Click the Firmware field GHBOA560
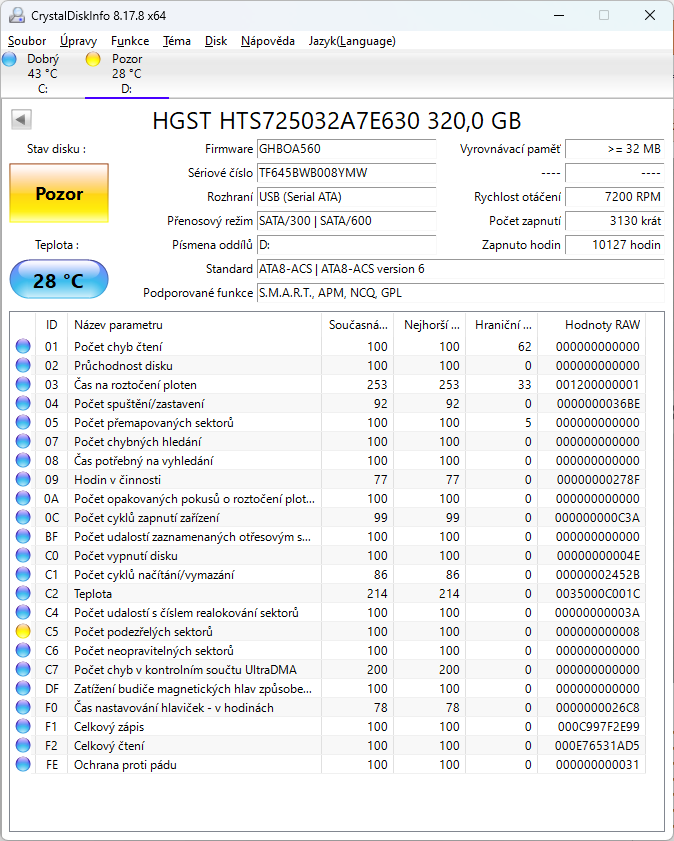This screenshot has height=841, width=674. (346, 149)
